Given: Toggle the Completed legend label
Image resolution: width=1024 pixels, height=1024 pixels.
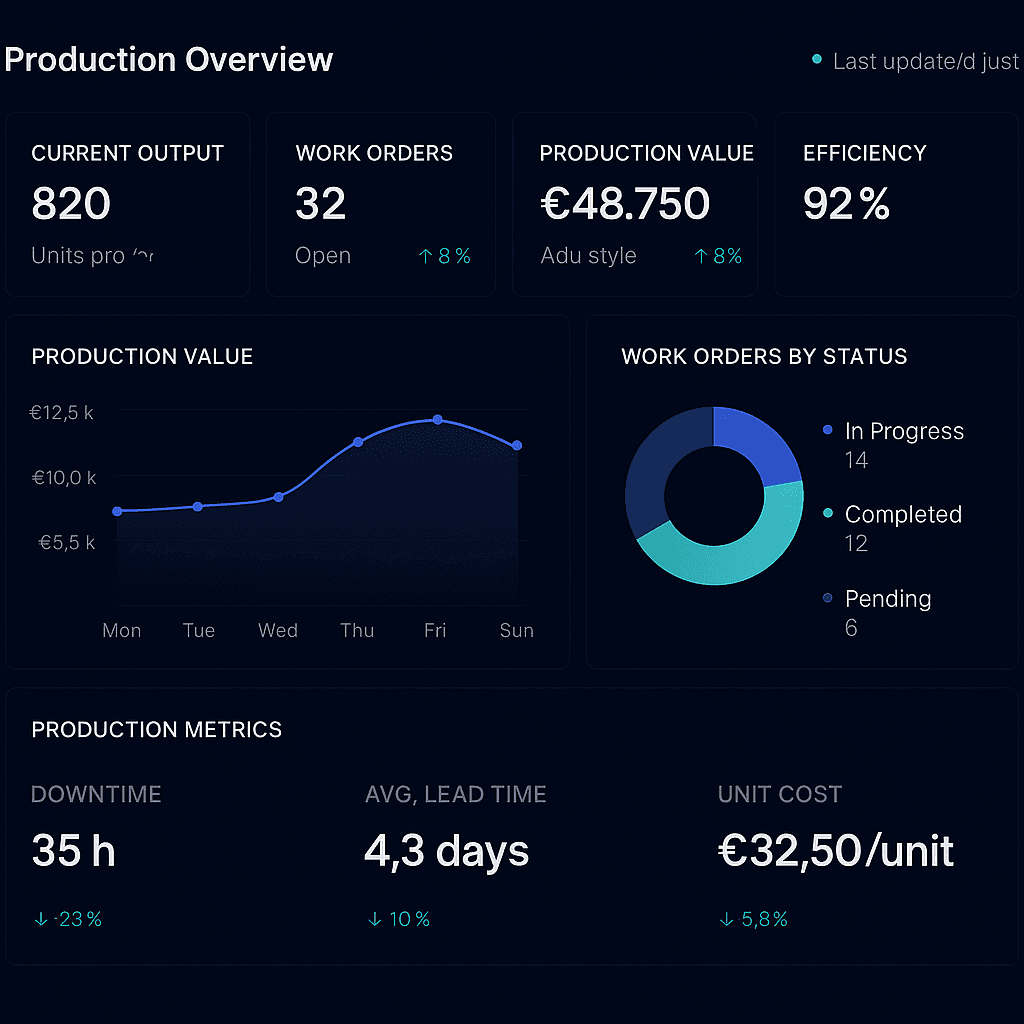Looking at the screenshot, I should click(x=903, y=514).
